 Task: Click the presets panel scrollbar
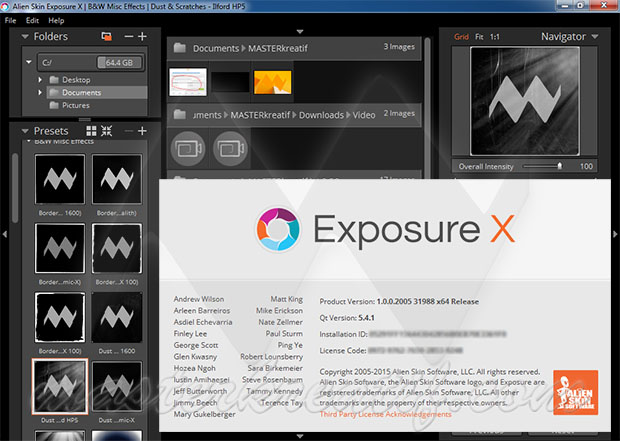tap(15, 188)
